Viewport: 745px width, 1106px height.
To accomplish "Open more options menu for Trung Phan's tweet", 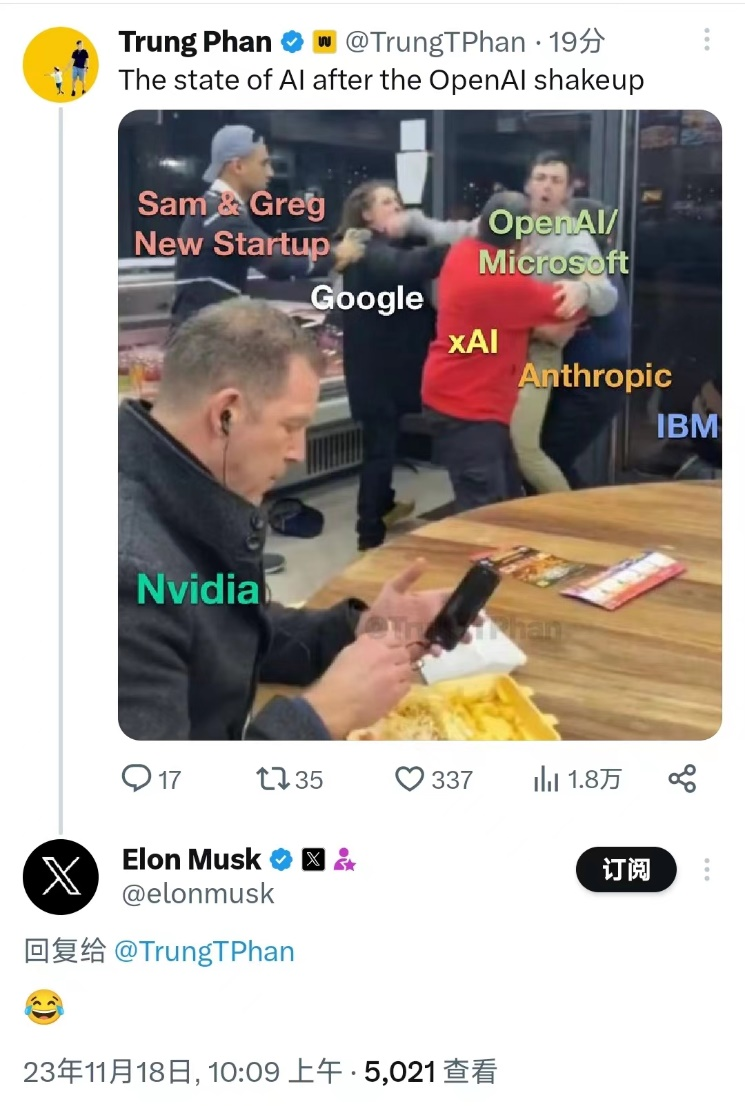I will point(706,40).
